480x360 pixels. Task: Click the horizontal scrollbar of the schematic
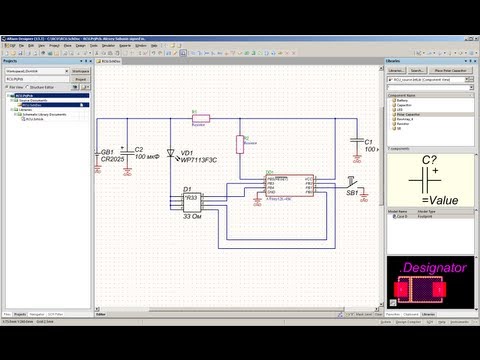pyautogui.click(x=247, y=310)
